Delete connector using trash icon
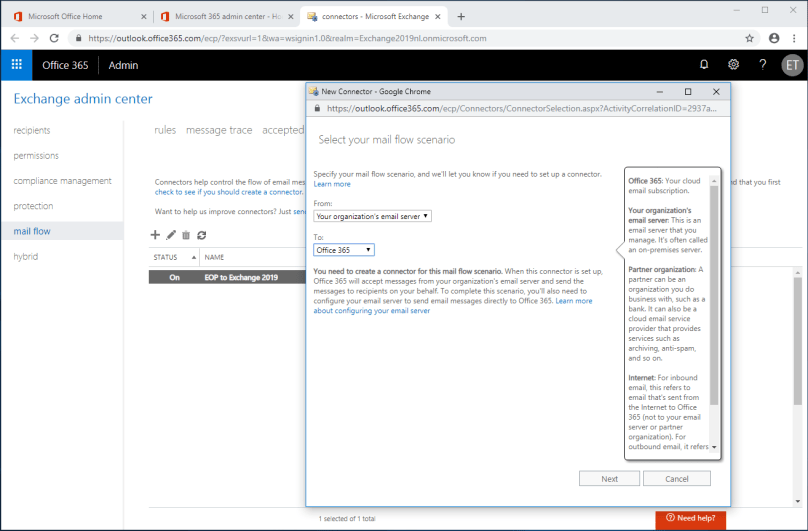Screen dimensions: 808x531 [186, 234]
